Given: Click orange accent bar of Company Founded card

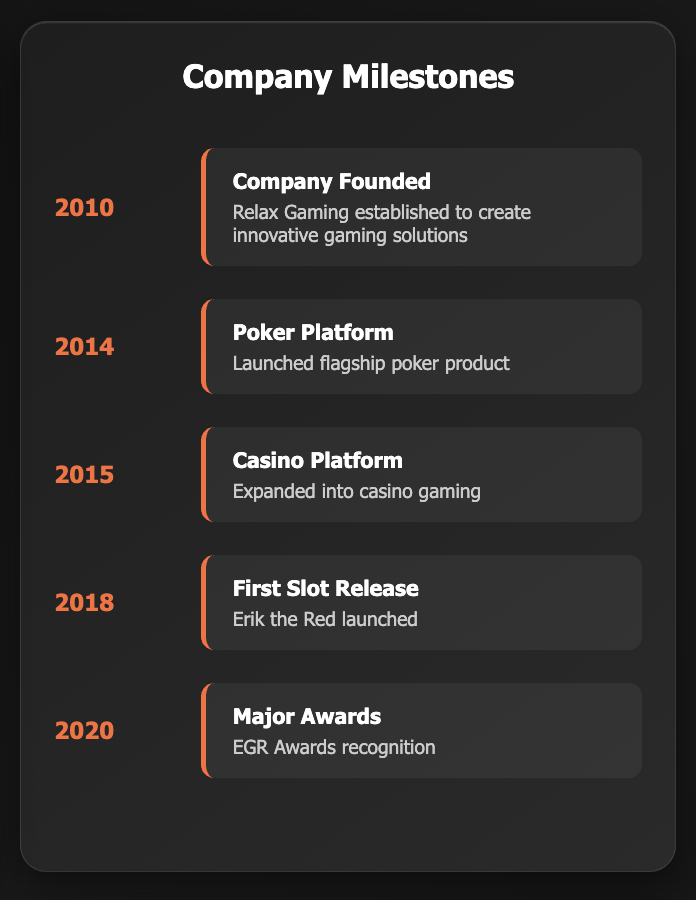Looking at the screenshot, I should coord(204,207).
